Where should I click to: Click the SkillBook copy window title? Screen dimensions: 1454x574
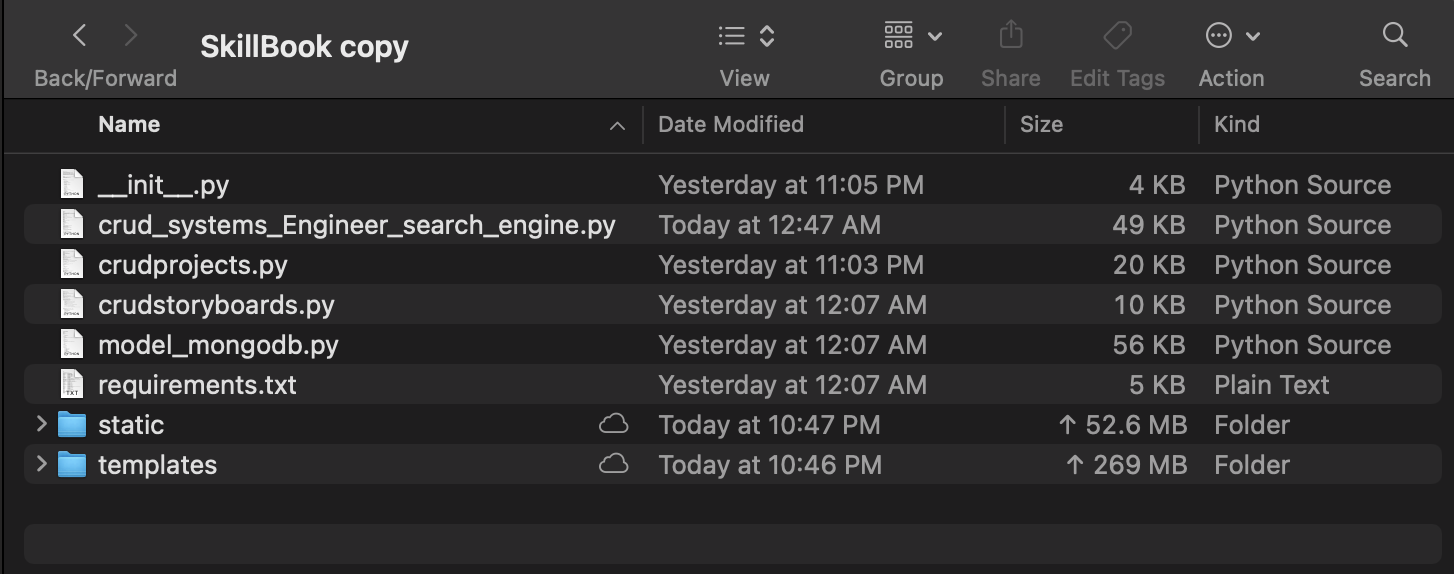tap(304, 47)
